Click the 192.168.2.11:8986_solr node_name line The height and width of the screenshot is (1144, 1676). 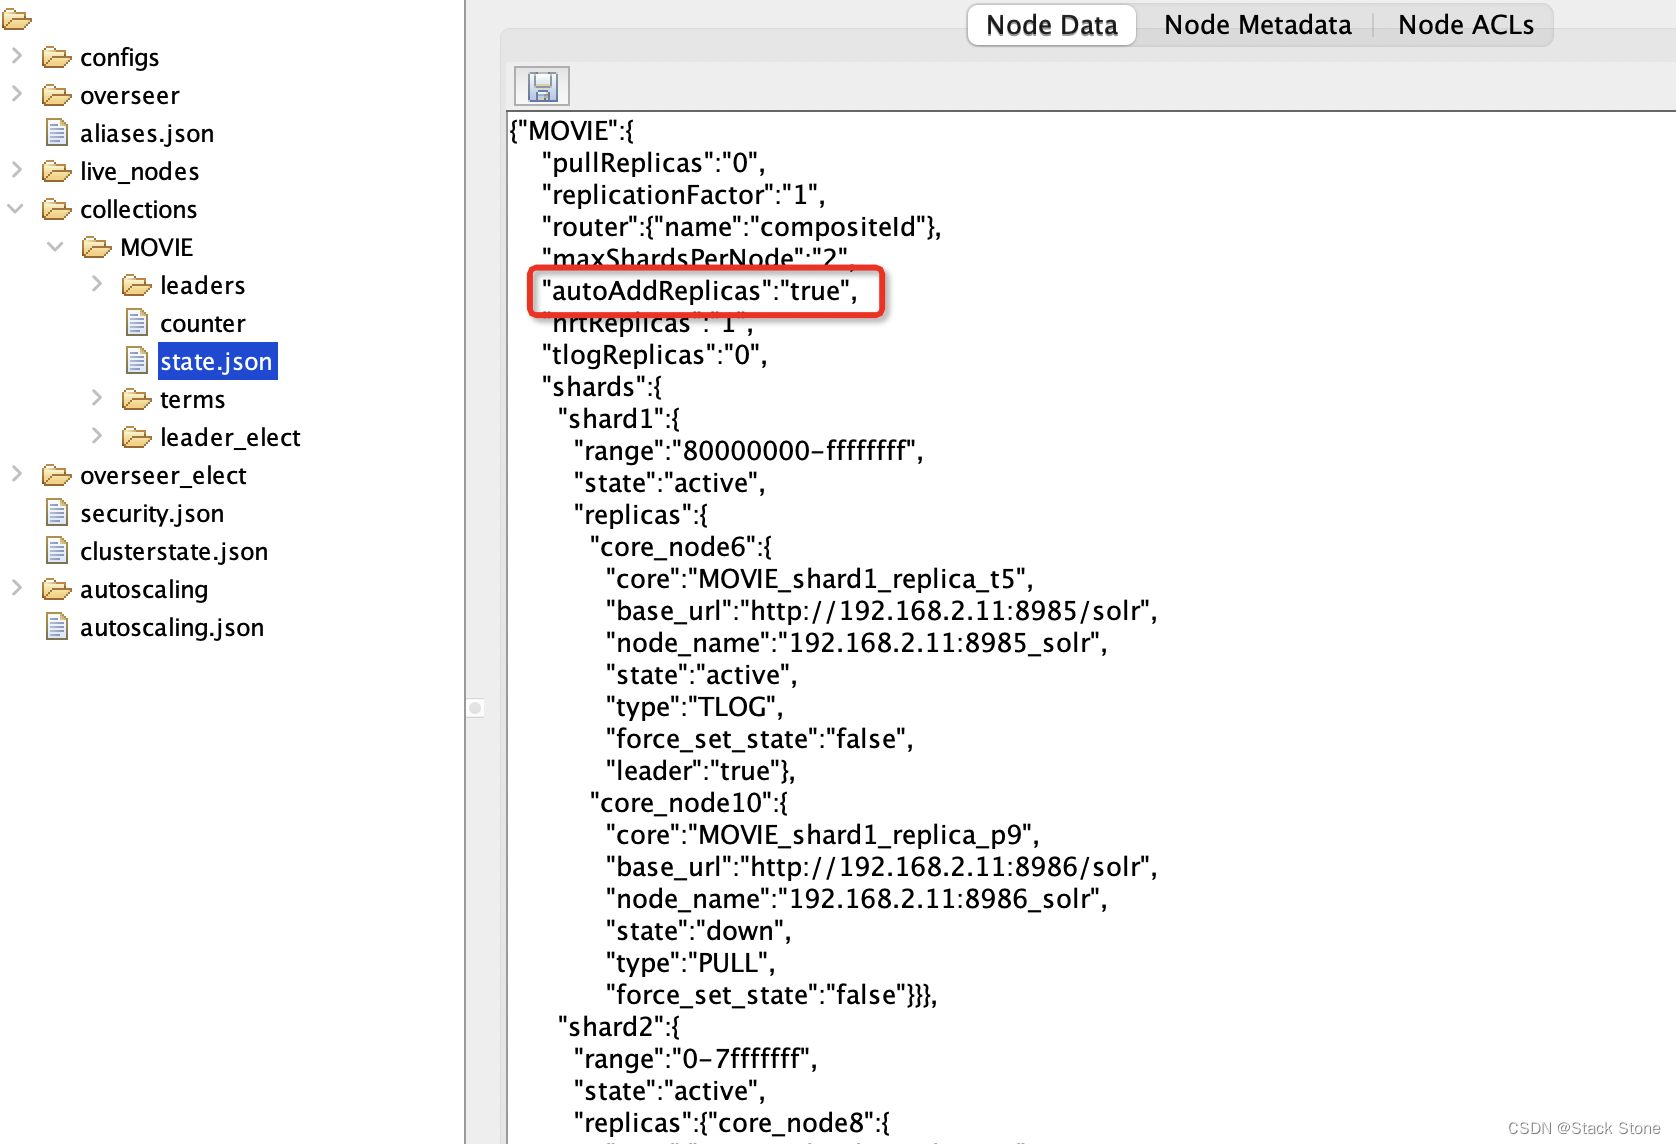tap(856, 899)
